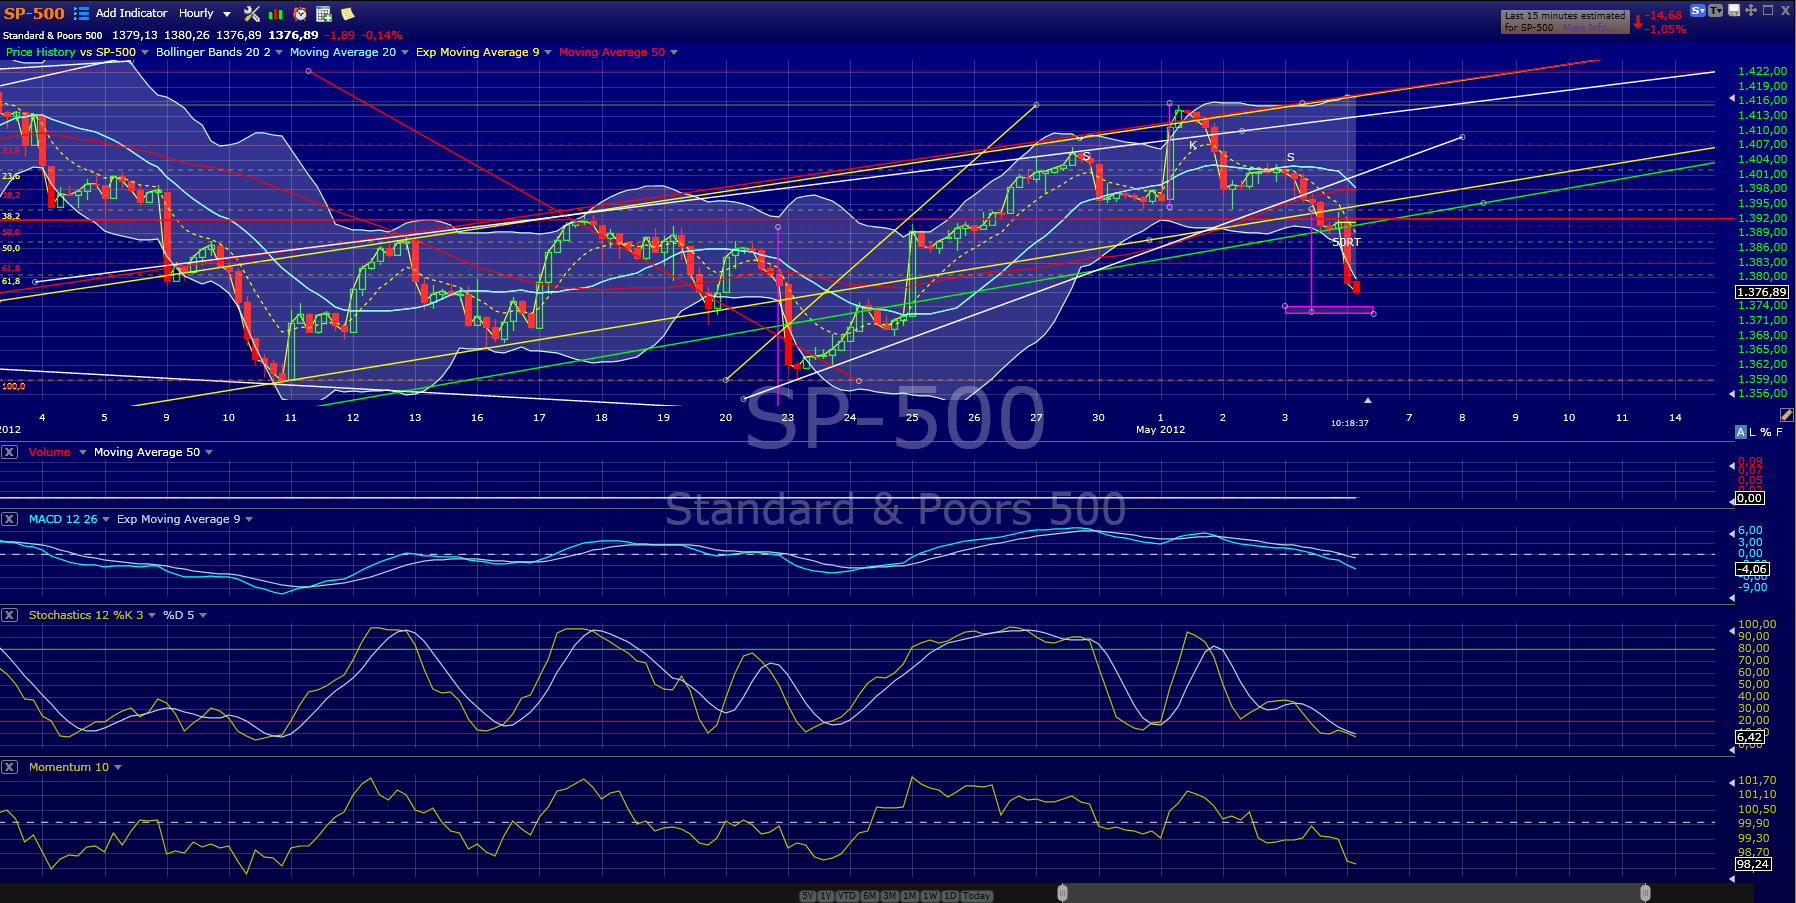Toggle percent scale % button
The width and height of the screenshot is (1796, 903).
coord(1766,432)
